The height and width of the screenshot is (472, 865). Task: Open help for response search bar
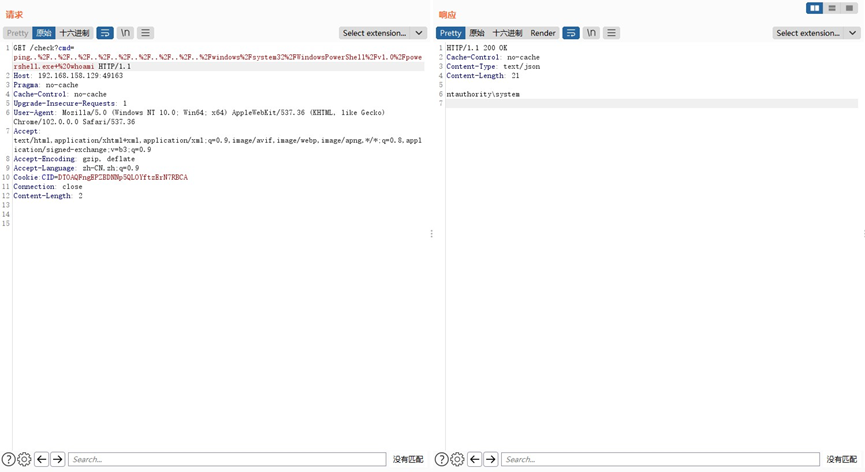pyautogui.click(x=441, y=459)
